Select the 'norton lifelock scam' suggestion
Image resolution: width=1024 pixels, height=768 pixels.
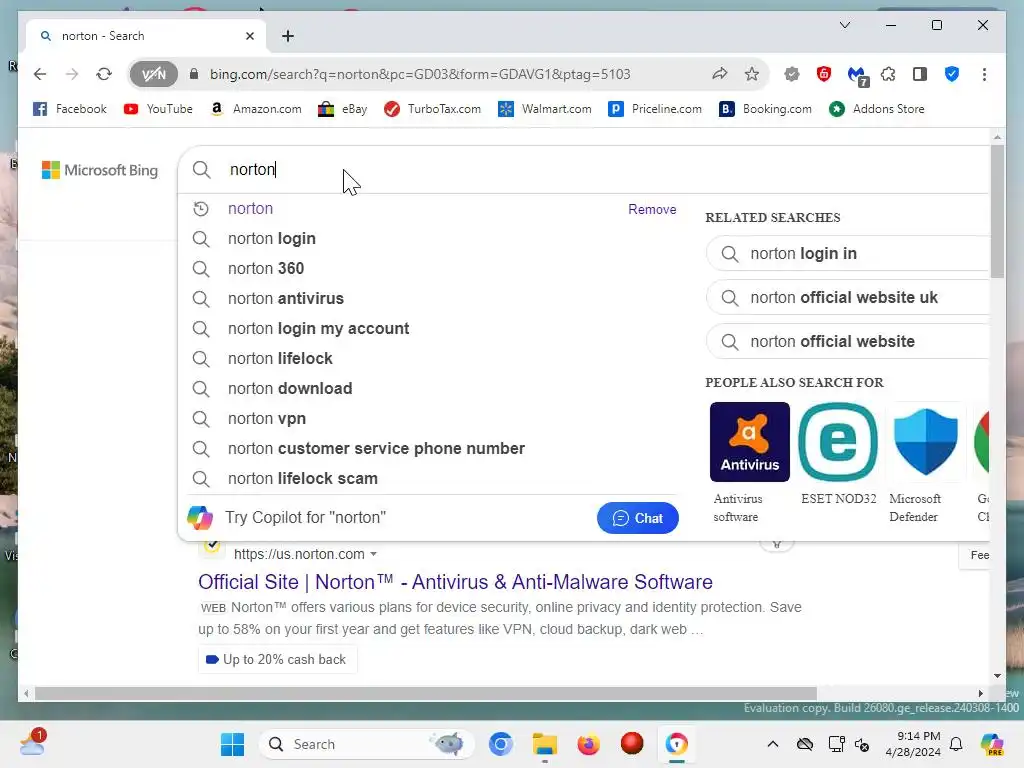click(303, 479)
